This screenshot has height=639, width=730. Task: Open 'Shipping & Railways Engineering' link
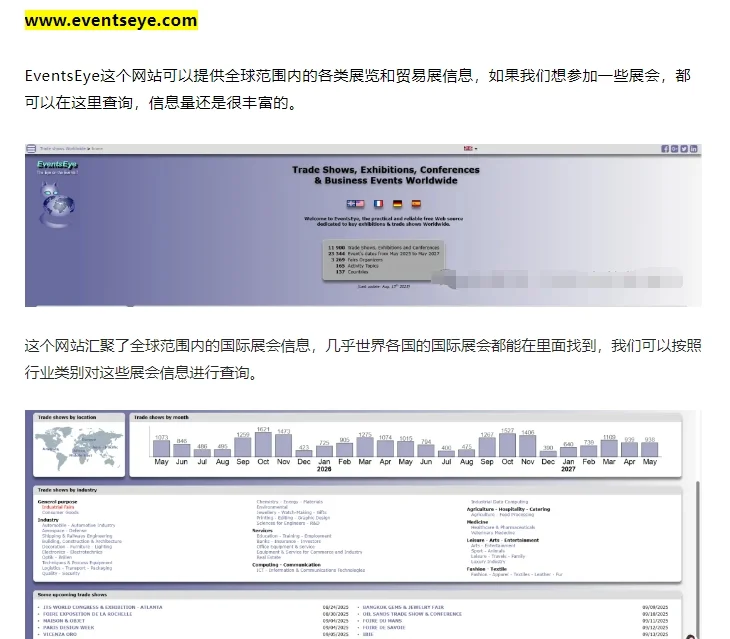click(x=77, y=536)
